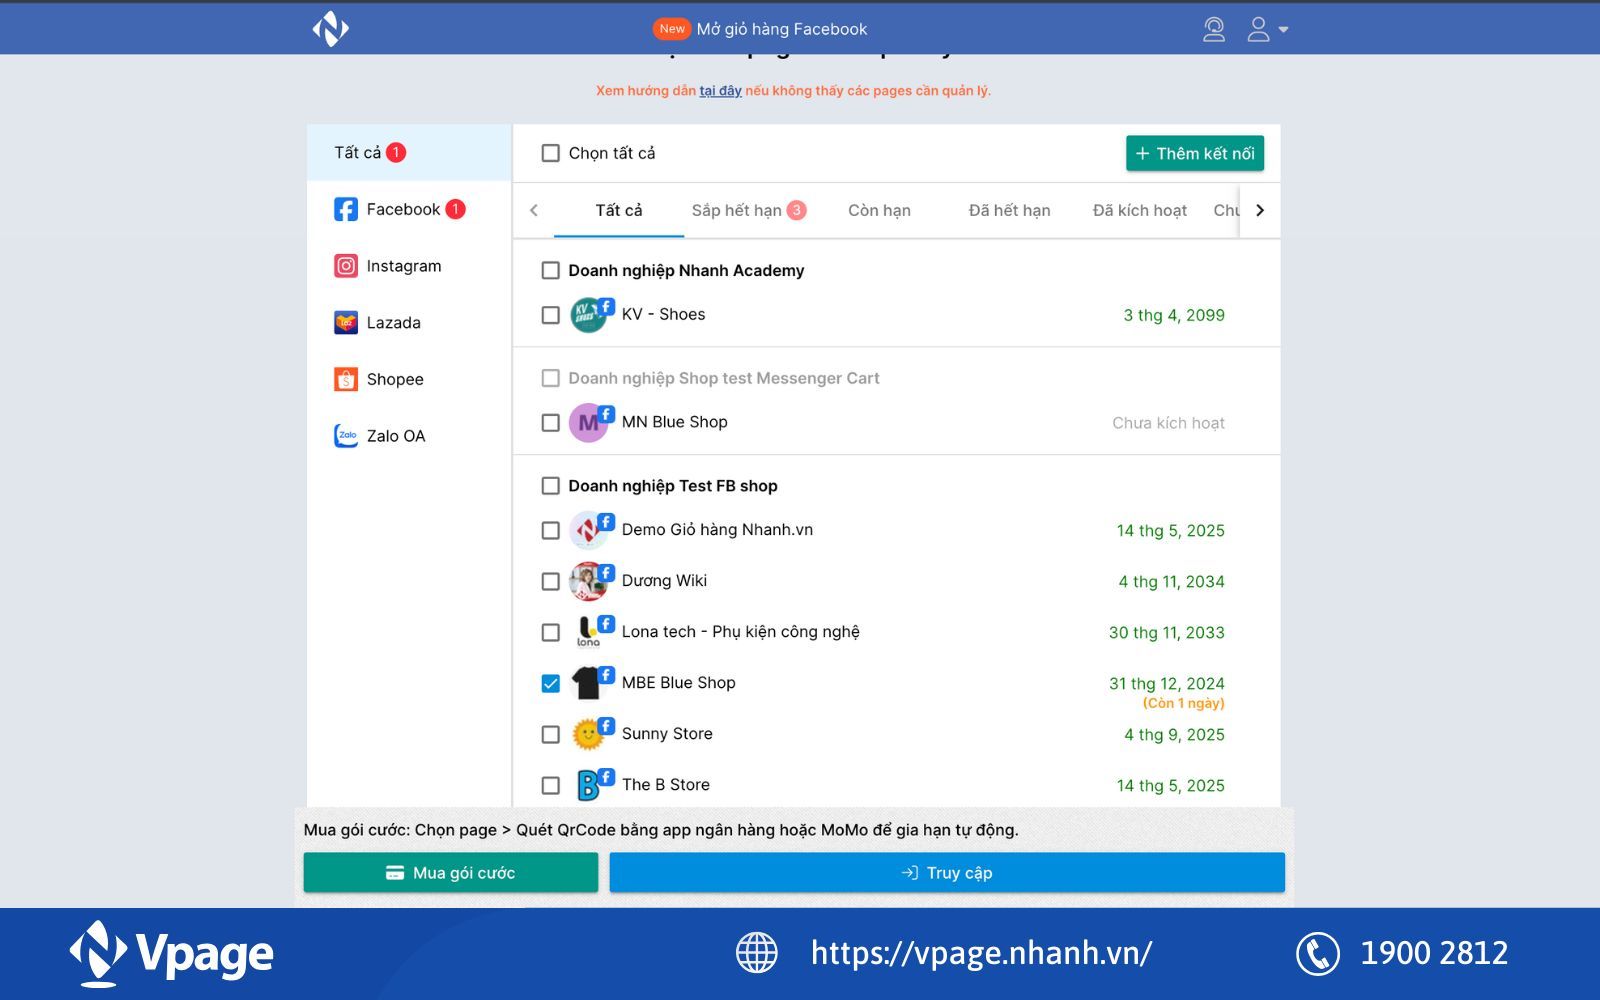1600x1000 pixels.
Task: Check the Dương Wiki checkbox
Action: [550, 581]
